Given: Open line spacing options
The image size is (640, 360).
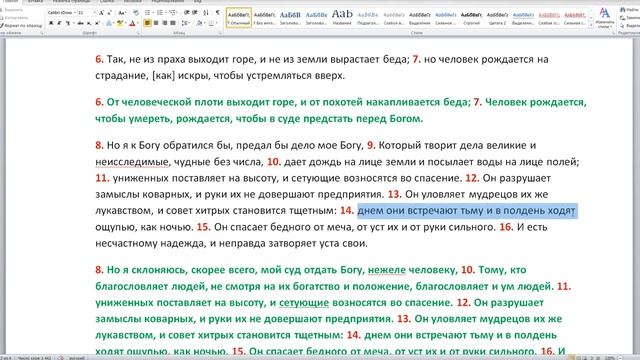Looking at the screenshot, I should [x=185, y=23].
